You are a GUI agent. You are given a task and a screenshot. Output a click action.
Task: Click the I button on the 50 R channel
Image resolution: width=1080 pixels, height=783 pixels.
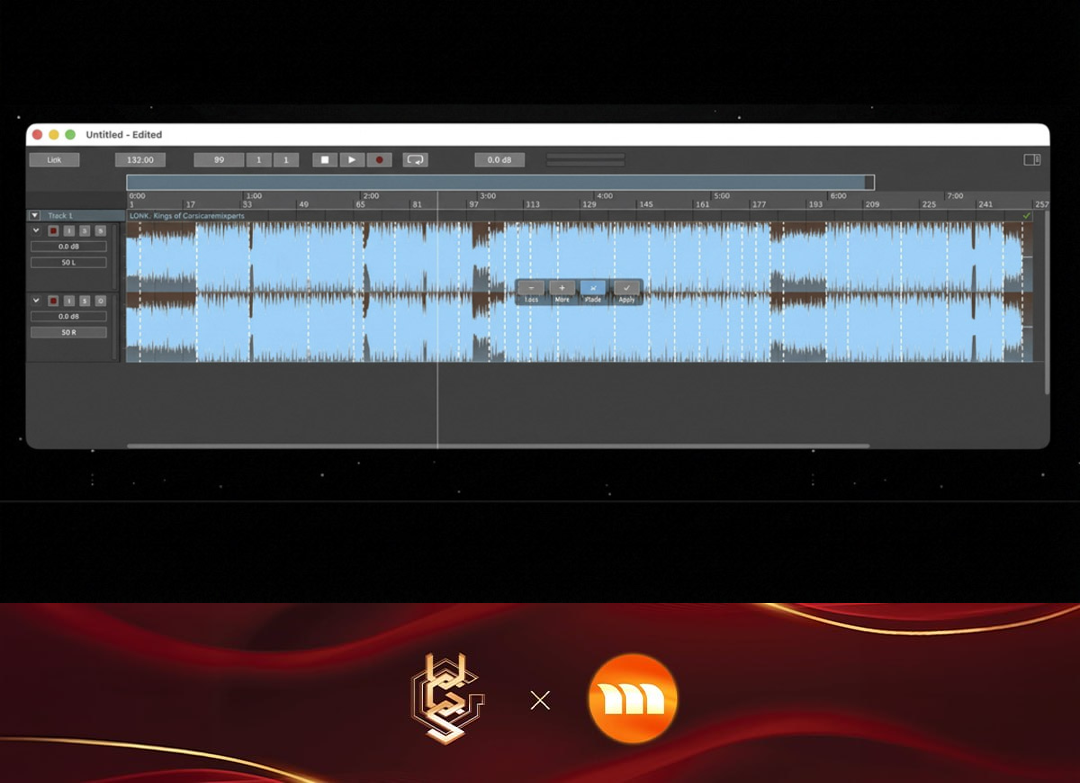[x=69, y=301]
